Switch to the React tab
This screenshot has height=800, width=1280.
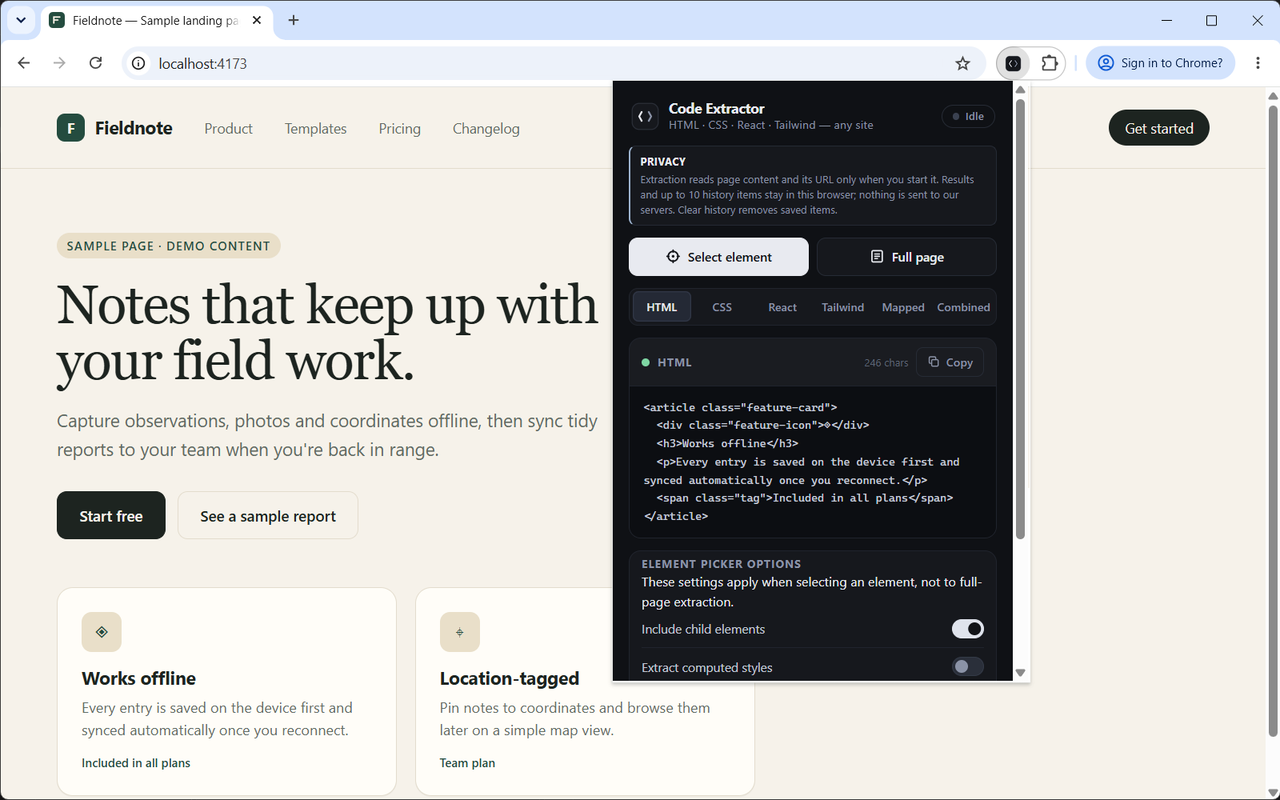(x=782, y=307)
